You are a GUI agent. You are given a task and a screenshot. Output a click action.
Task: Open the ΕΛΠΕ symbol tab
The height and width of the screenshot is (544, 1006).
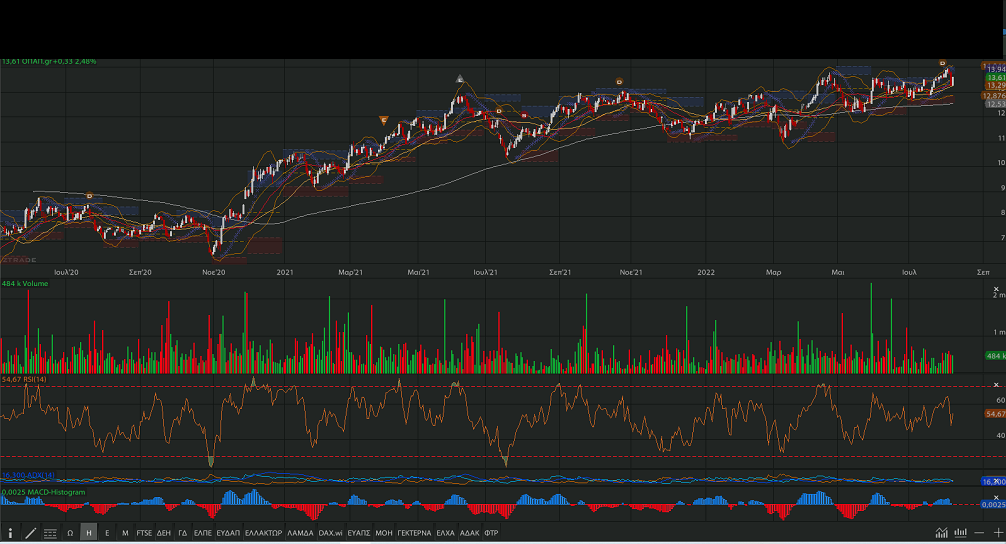[x=203, y=532]
